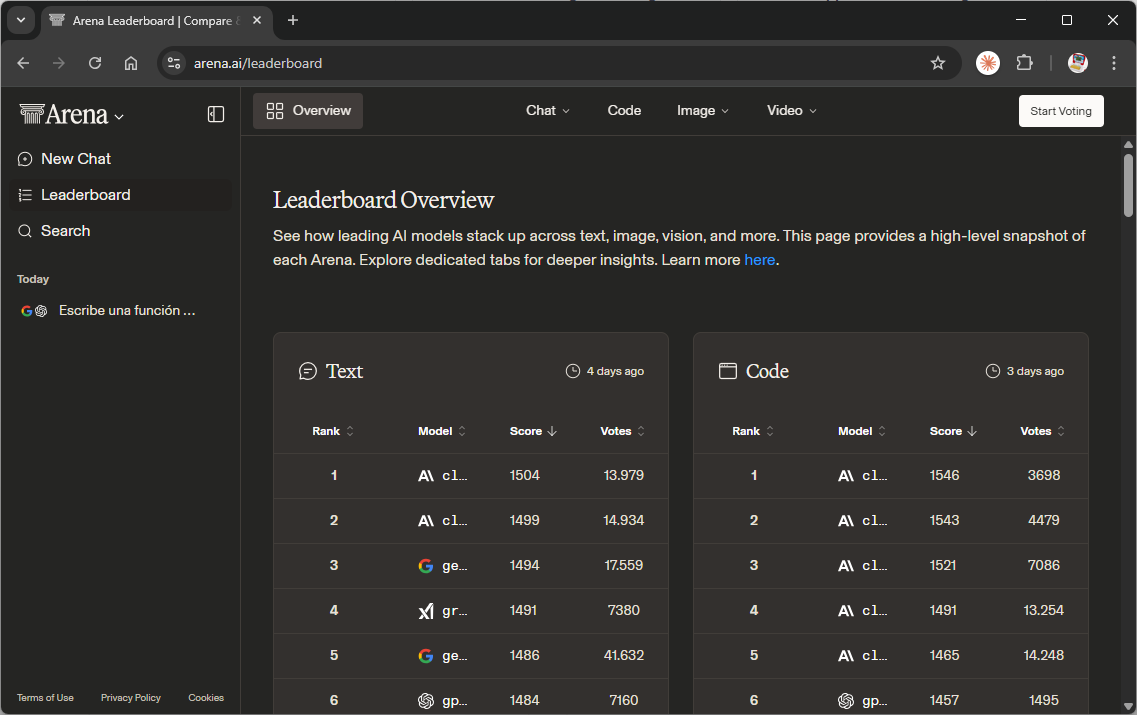This screenshot has width=1137, height=715.
Task: Open Privacy Policy link
Action: click(x=131, y=698)
